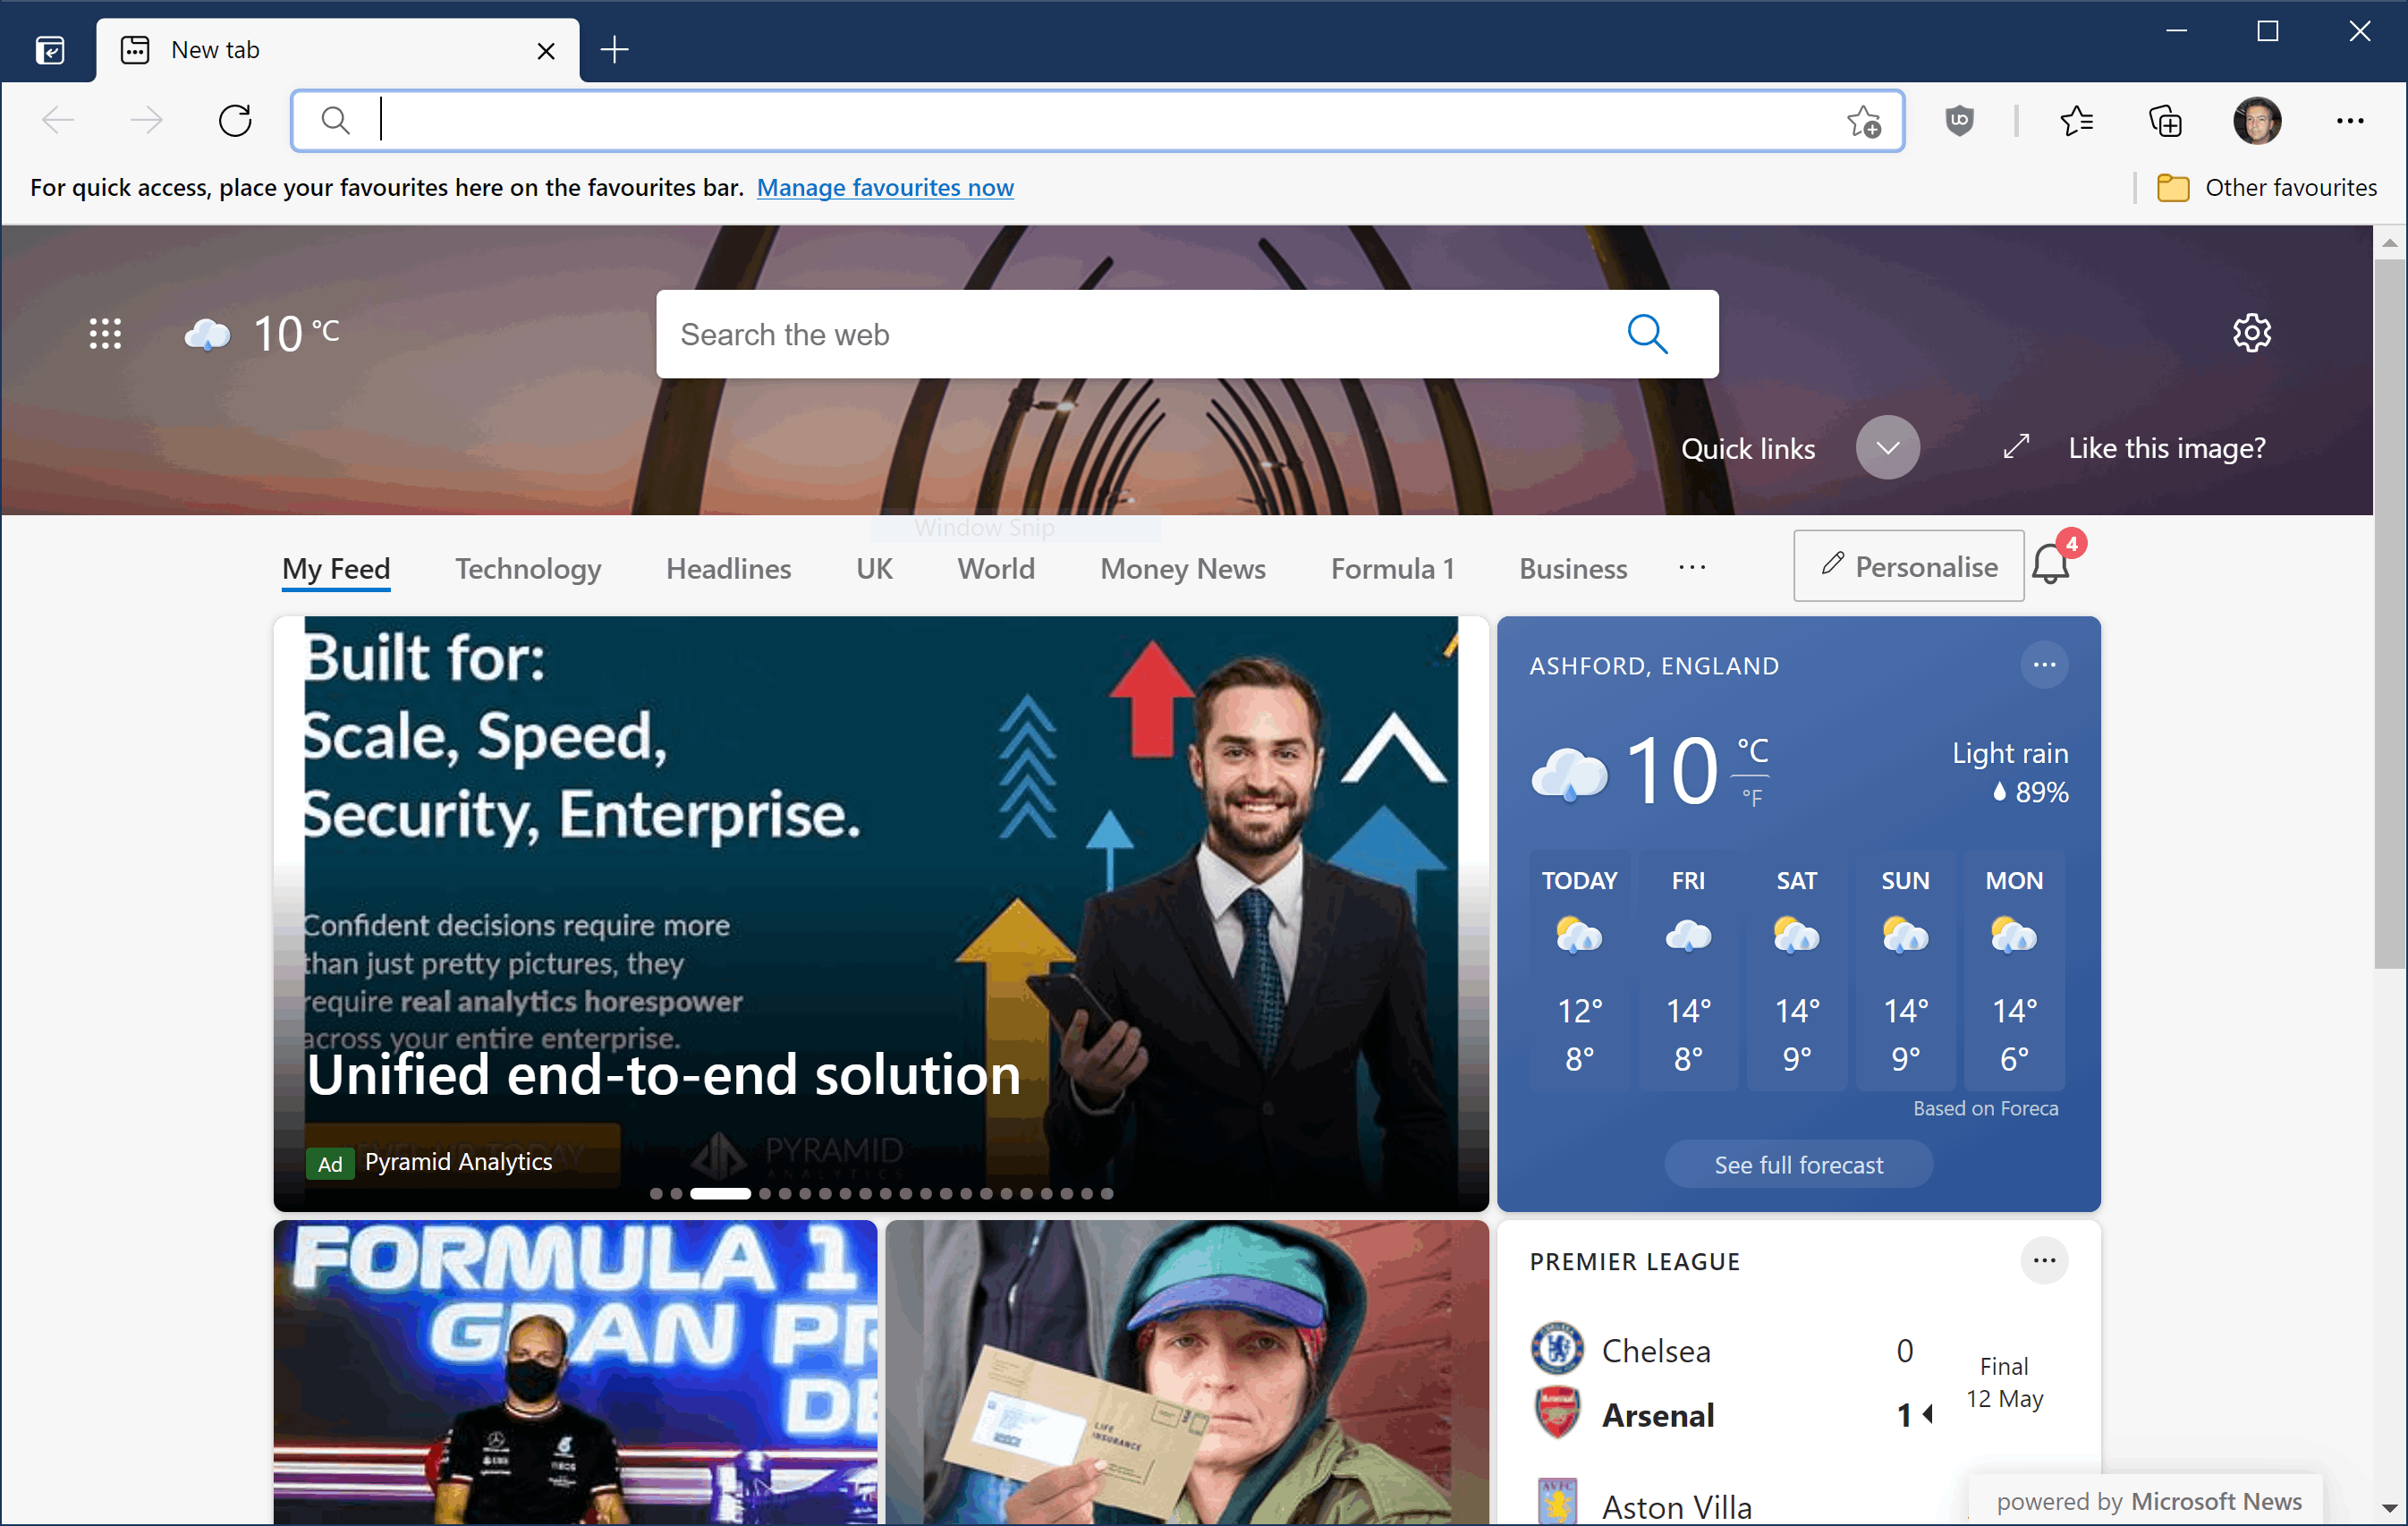This screenshot has width=2408, height=1526.
Task: Click the refresh page icon
Action: tap(235, 121)
